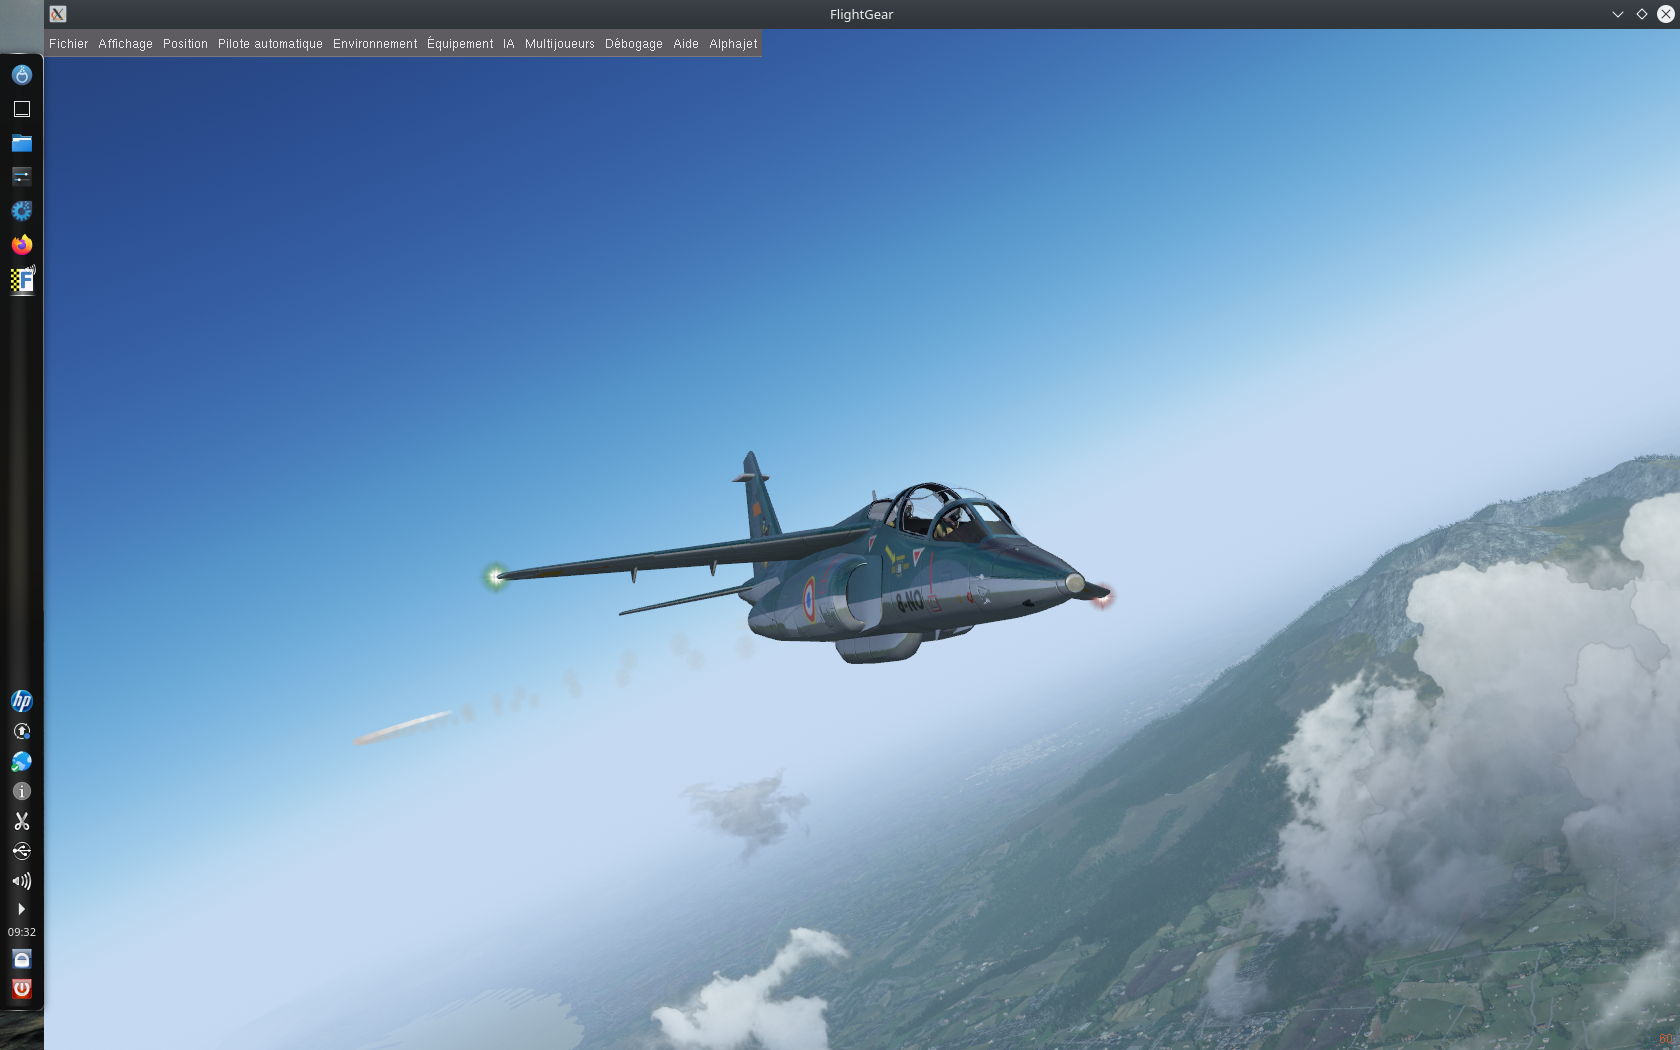Maximize the FlightGear window
This screenshot has height=1050, width=1680.
(1642, 14)
